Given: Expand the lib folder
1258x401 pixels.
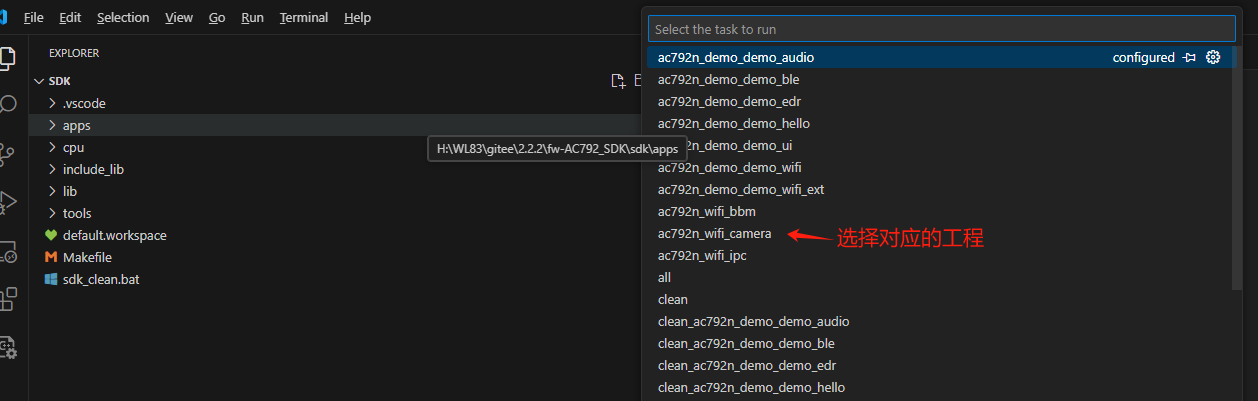Looking at the screenshot, I should pyautogui.click(x=53, y=191).
